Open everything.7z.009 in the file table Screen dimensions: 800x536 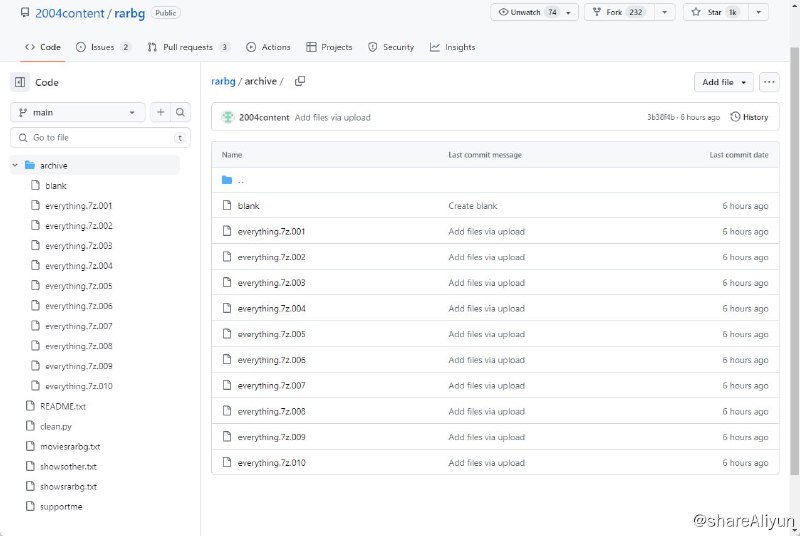coord(271,437)
